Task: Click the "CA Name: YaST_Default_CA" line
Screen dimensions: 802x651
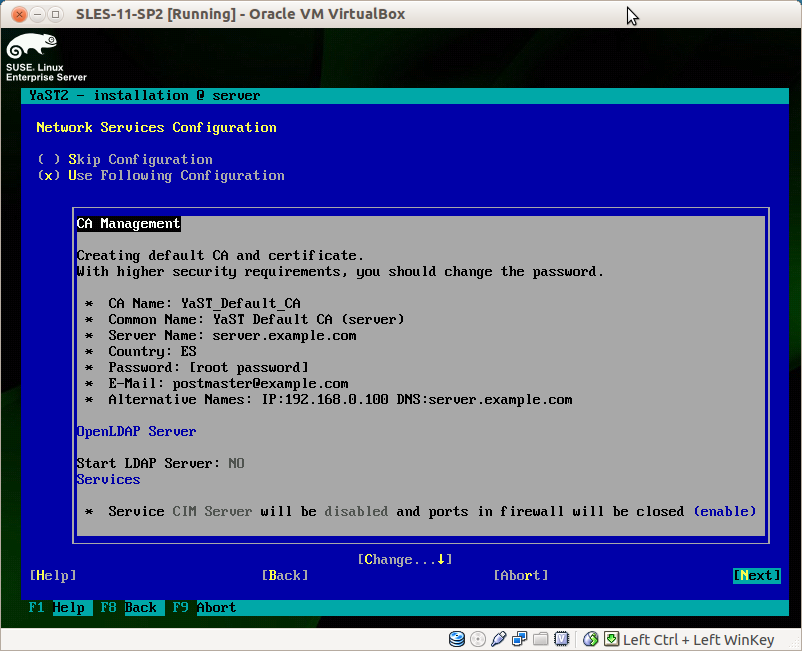Action: click(x=204, y=303)
